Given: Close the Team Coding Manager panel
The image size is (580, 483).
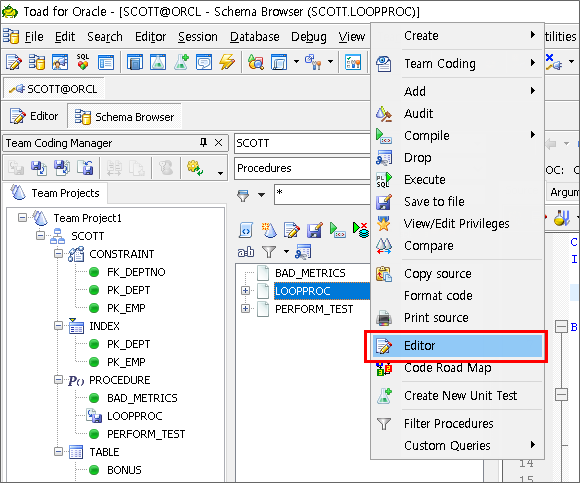Looking at the screenshot, I should click(x=219, y=142).
